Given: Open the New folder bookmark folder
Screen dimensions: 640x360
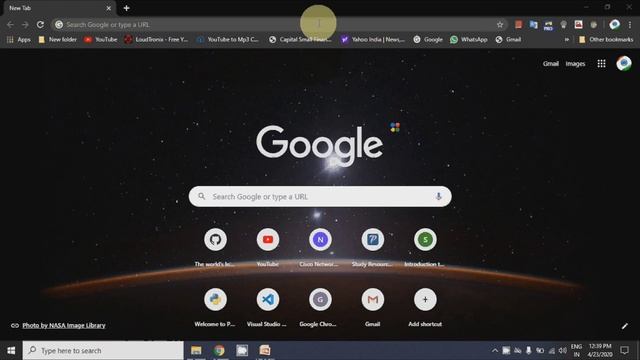Looking at the screenshot, I should (58, 40).
